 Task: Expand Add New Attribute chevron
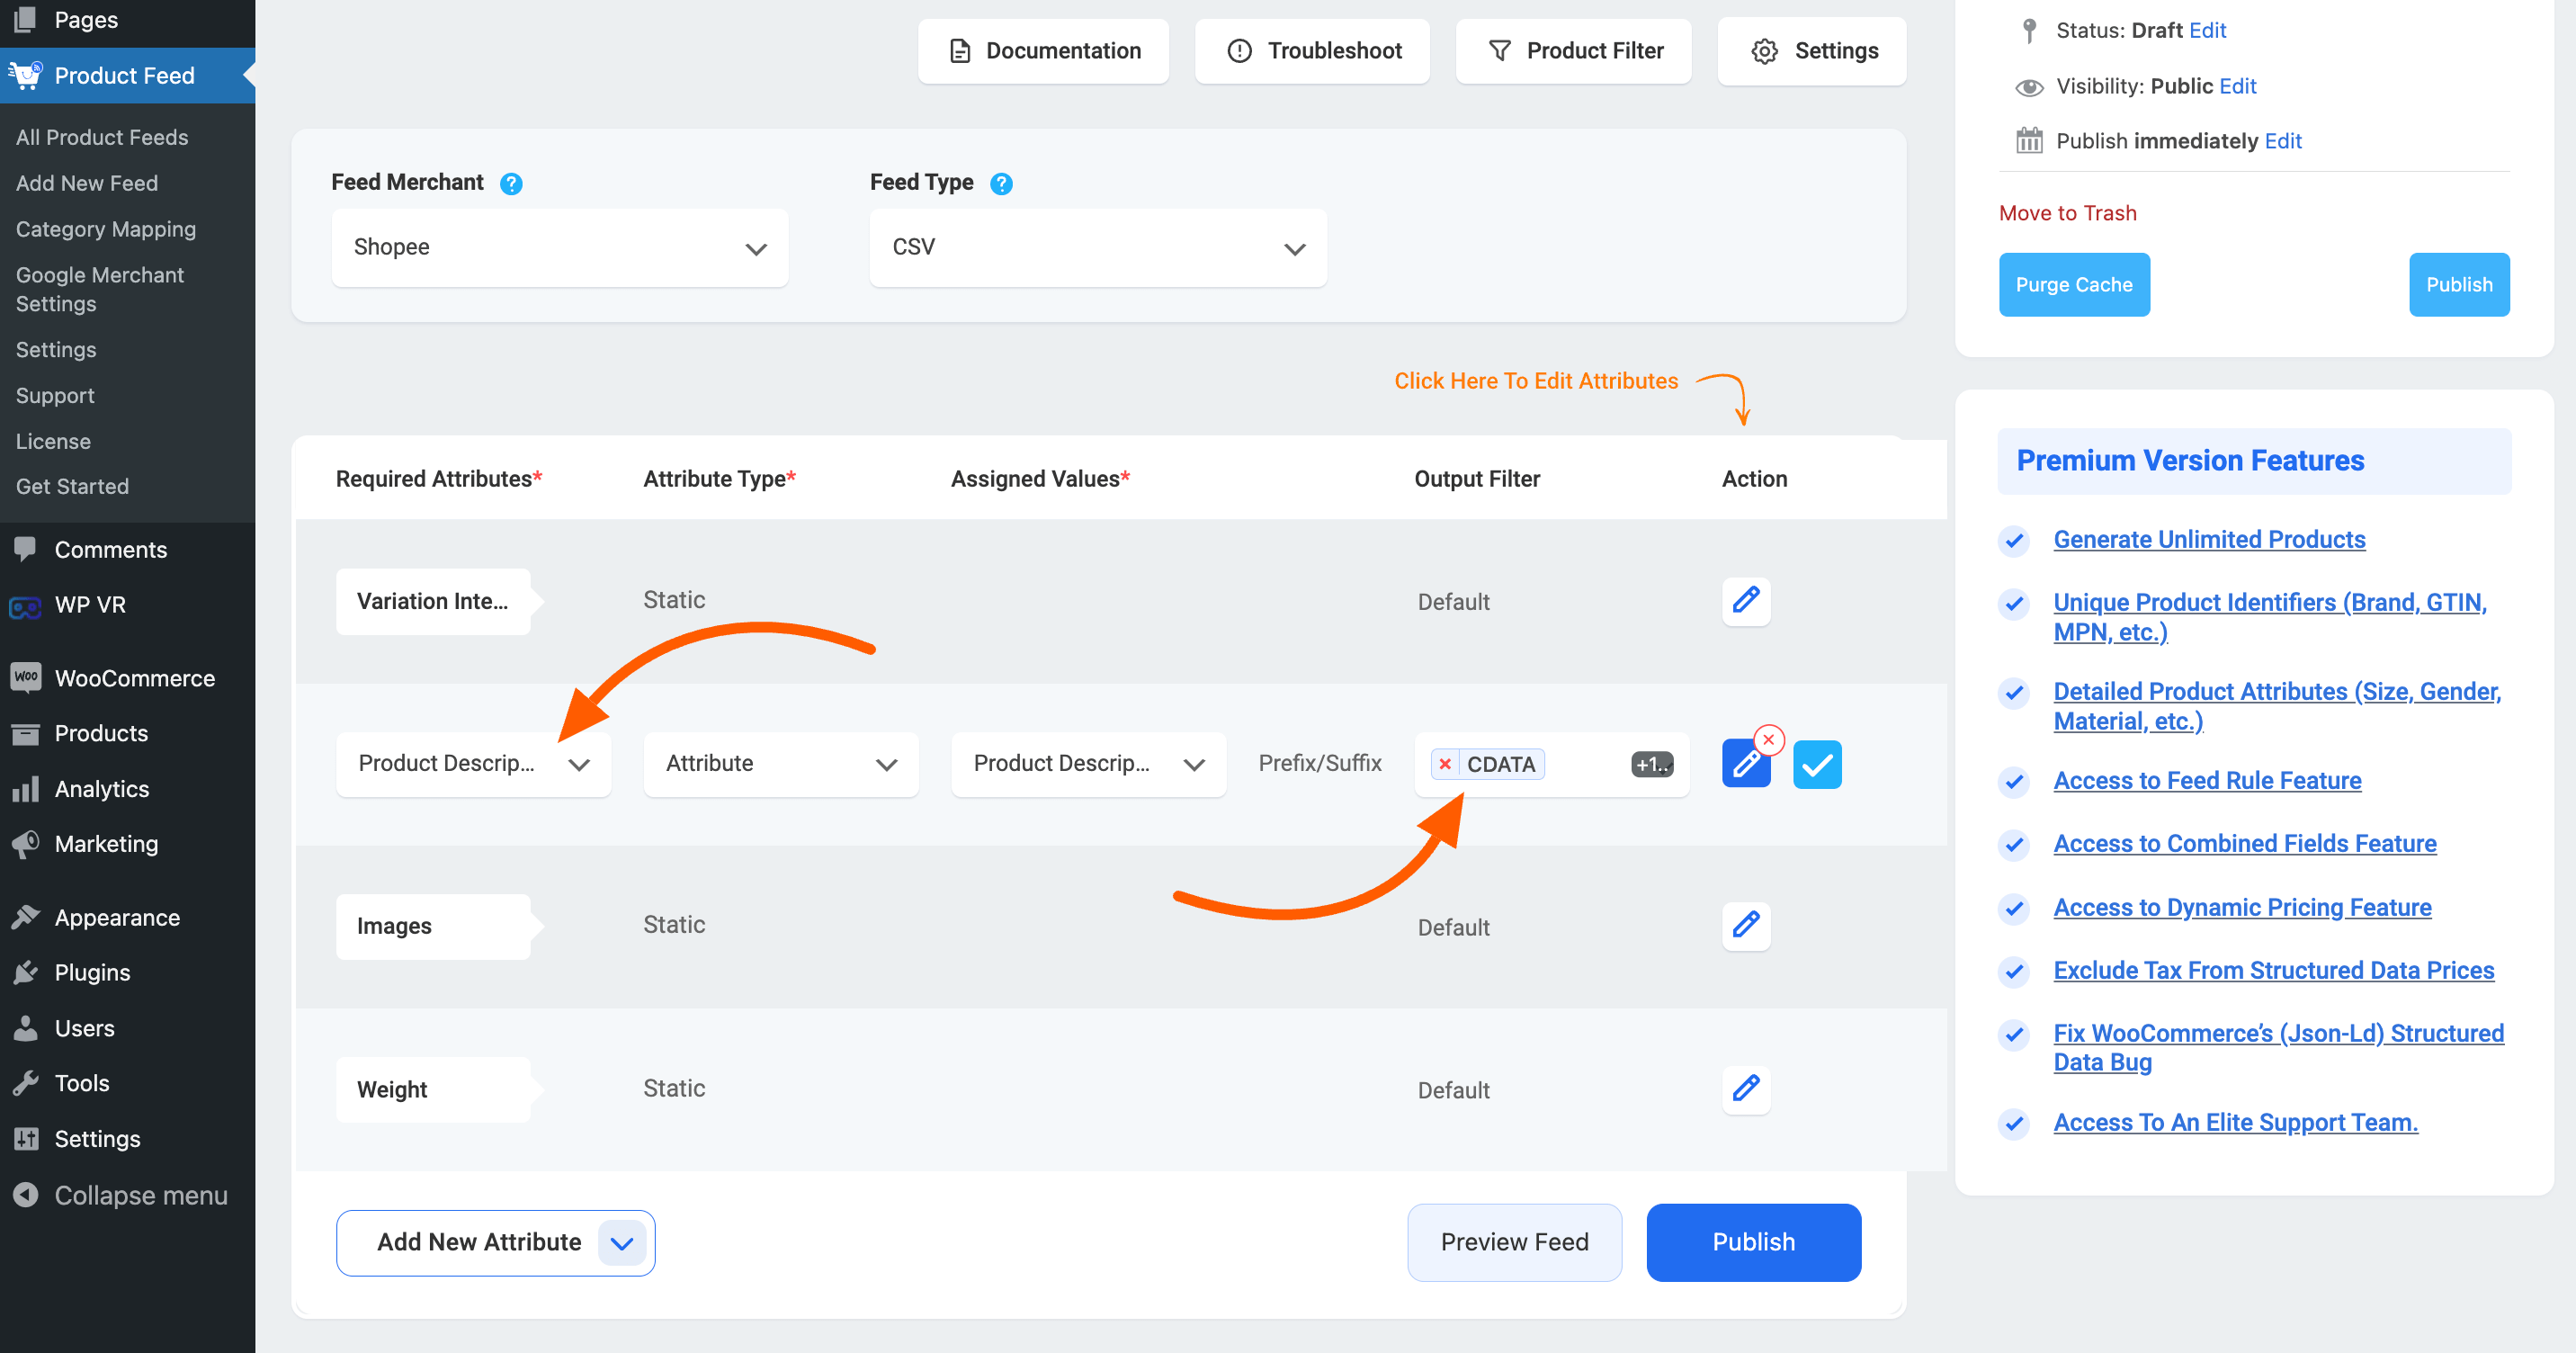(x=622, y=1243)
